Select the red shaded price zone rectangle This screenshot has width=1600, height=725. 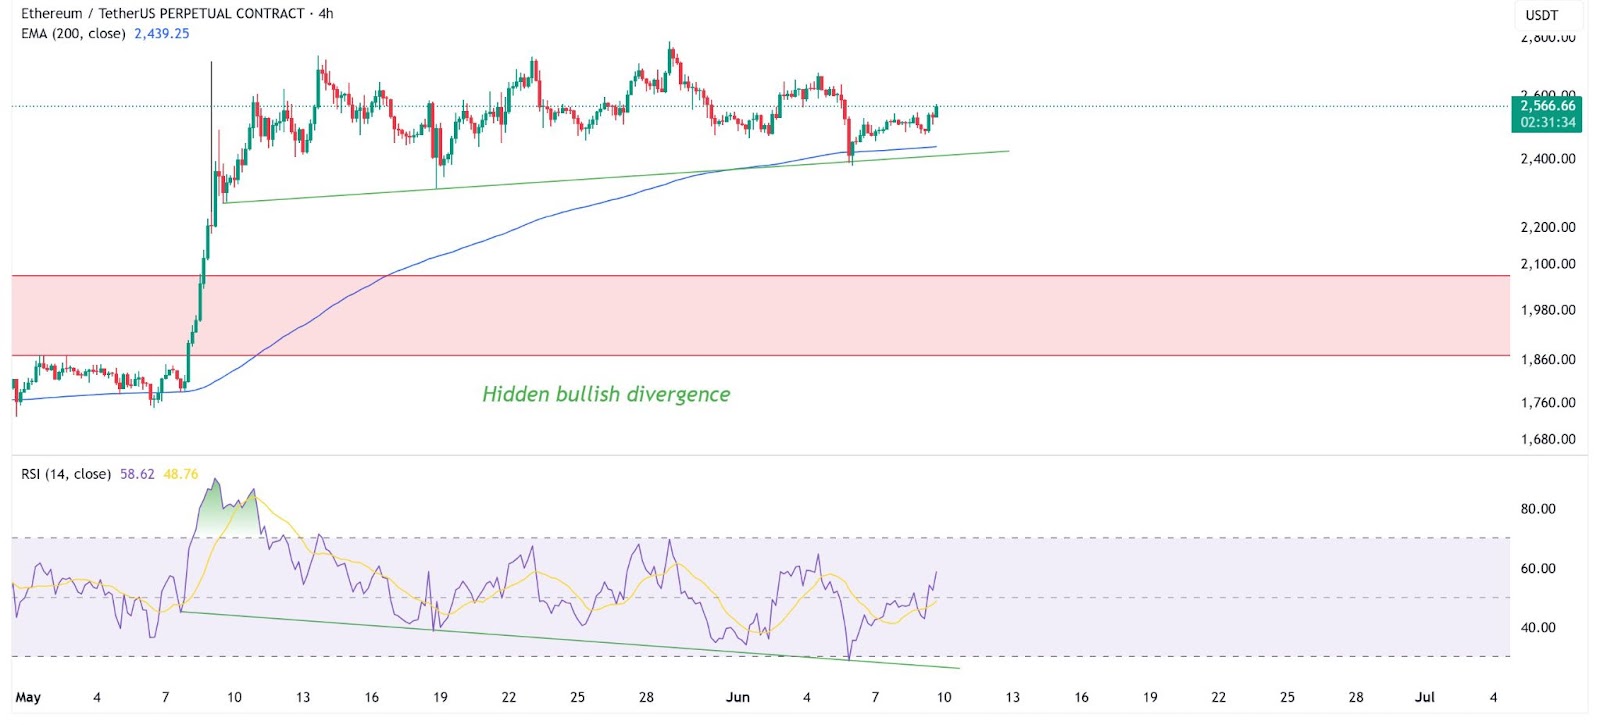click(x=760, y=315)
